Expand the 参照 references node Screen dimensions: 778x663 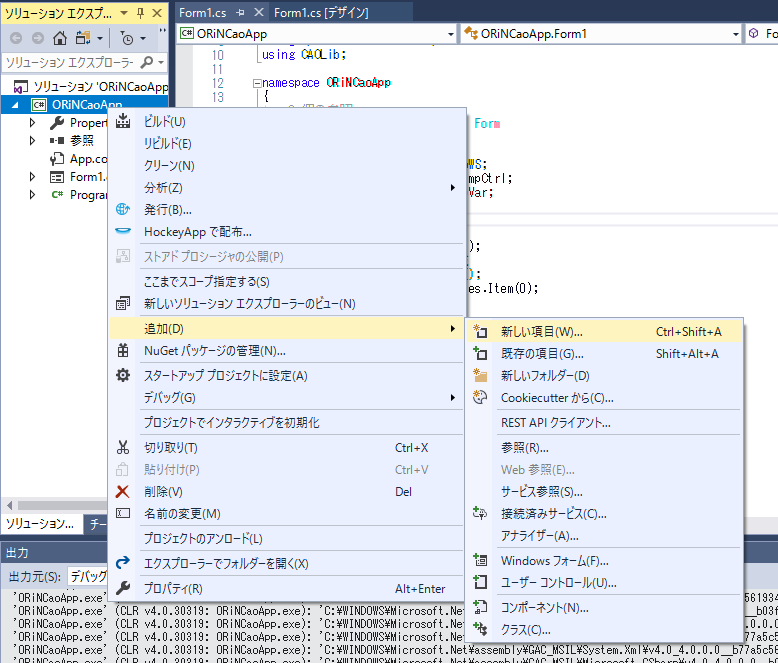32,140
